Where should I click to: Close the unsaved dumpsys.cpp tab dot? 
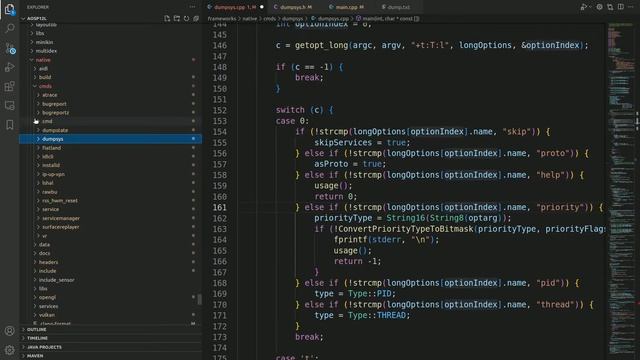(262, 7)
